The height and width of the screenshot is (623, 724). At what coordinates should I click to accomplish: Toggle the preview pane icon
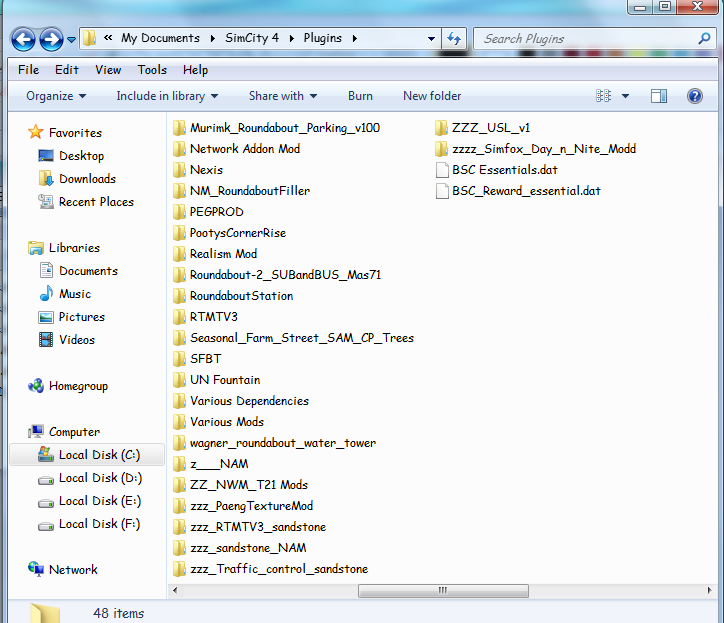tap(659, 96)
